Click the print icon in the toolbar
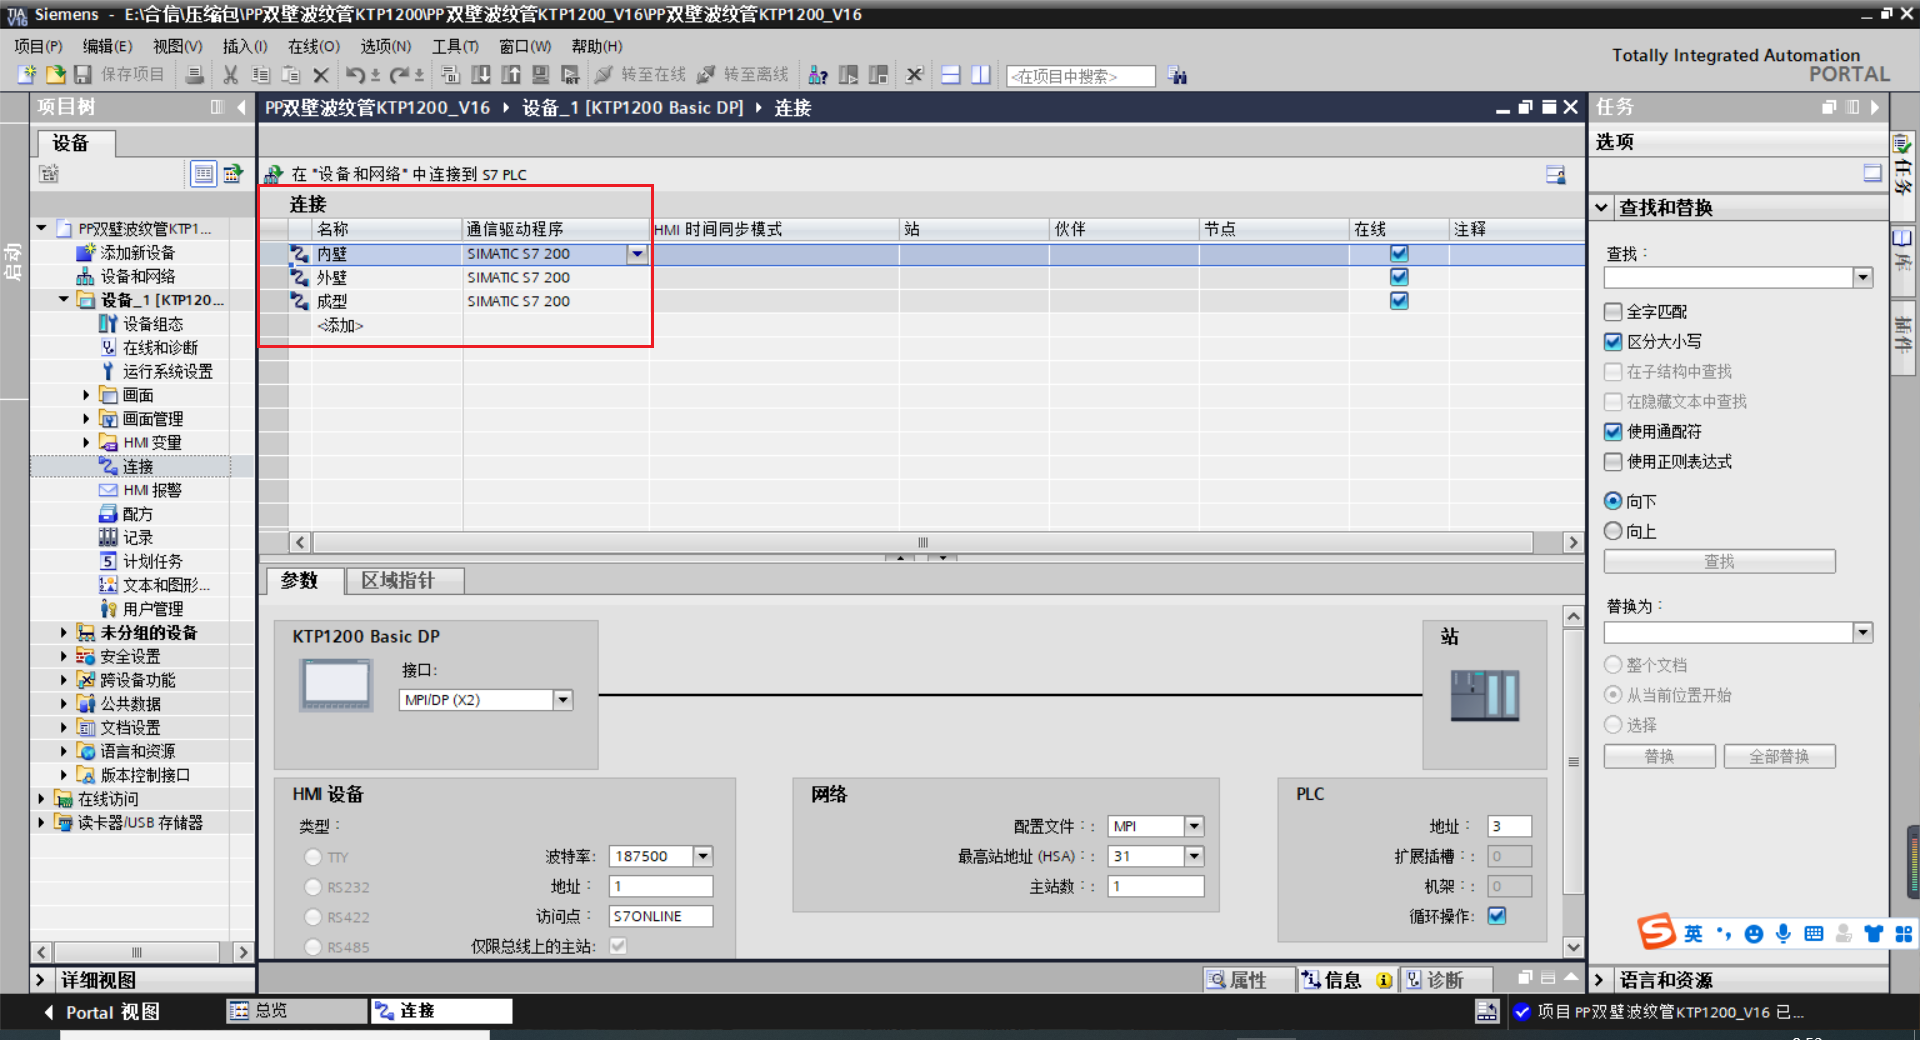The width and height of the screenshot is (1920, 1040). click(195, 75)
